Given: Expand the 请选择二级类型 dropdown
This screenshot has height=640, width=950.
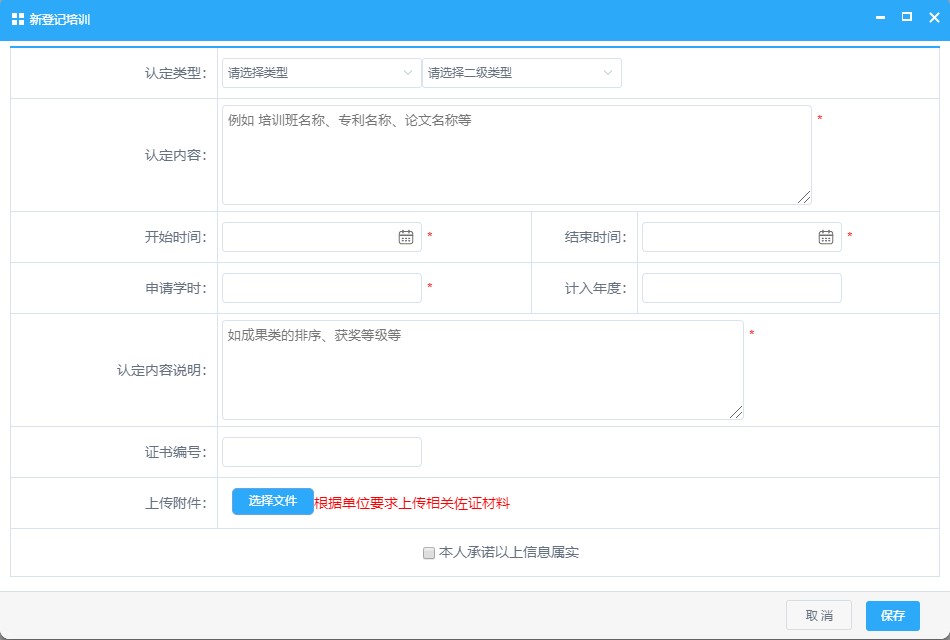Looking at the screenshot, I should pyautogui.click(x=521, y=73).
